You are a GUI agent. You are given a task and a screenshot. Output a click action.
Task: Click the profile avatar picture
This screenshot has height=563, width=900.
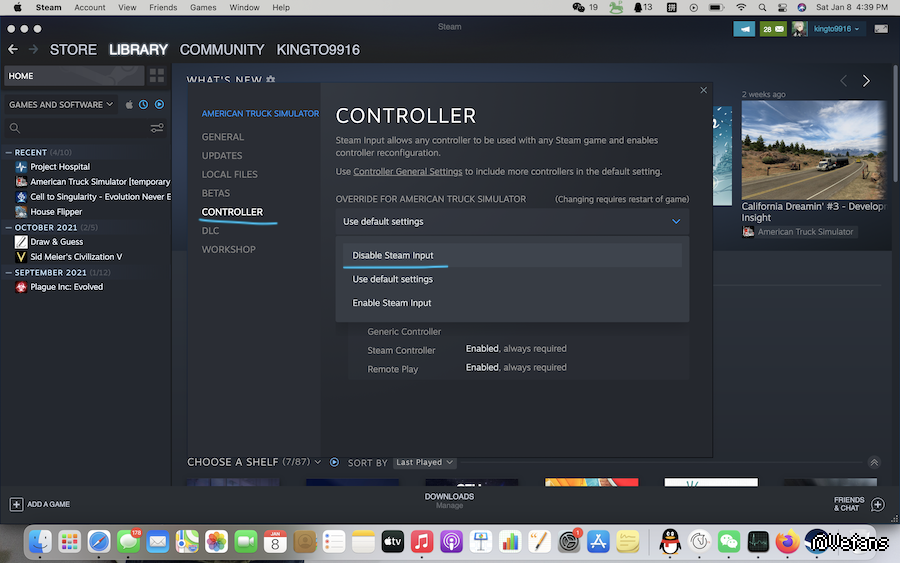tap(799, 29)
